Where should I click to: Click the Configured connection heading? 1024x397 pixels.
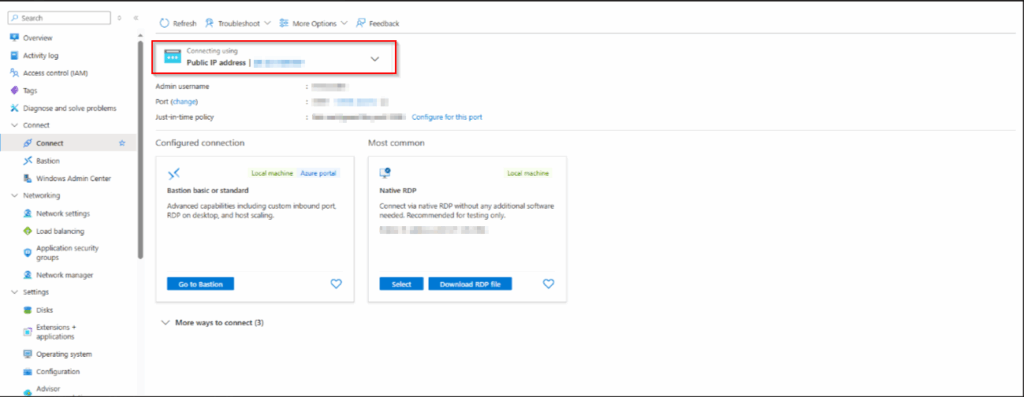[200, 142]
